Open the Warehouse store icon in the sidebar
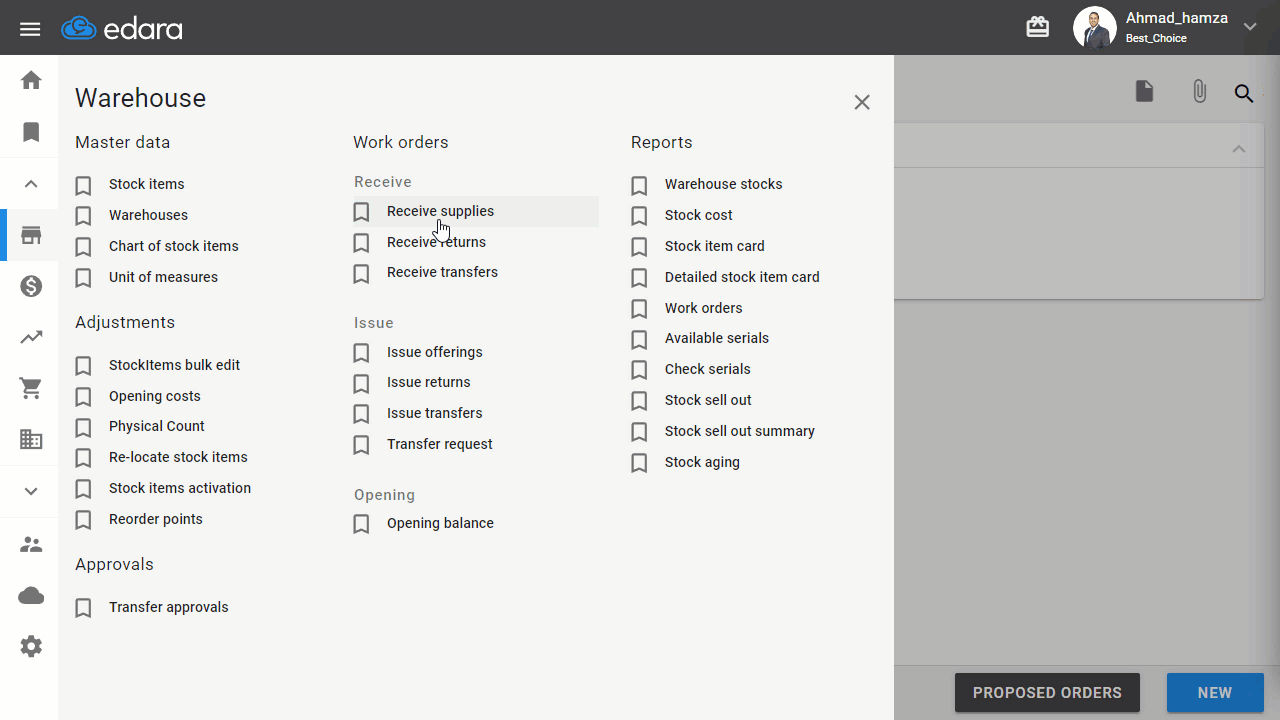 (x=31, y=236)
